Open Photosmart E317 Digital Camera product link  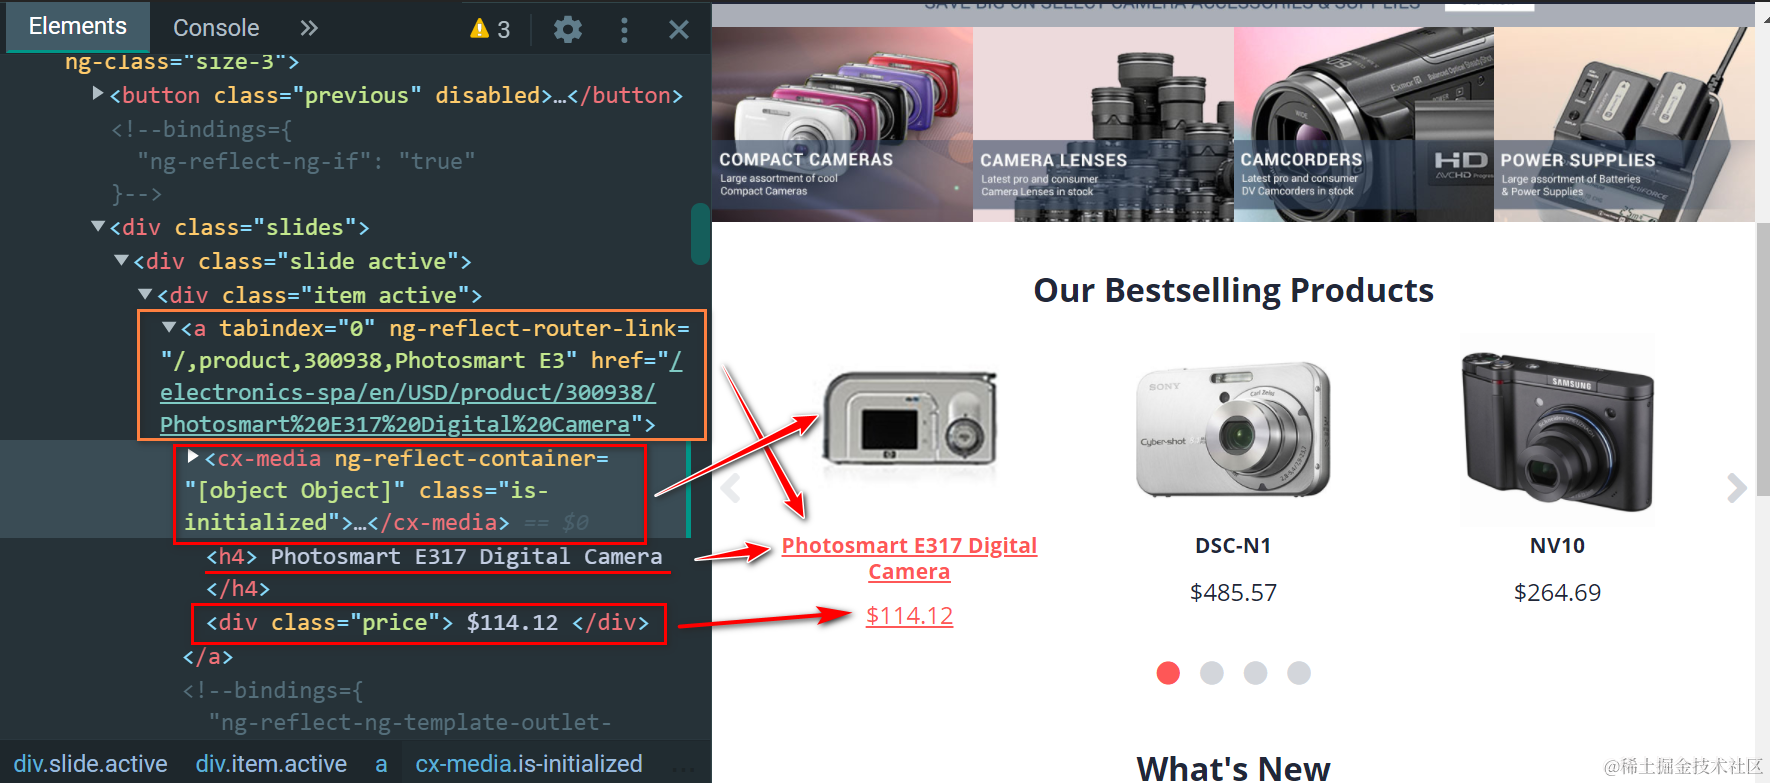pyautogui.click(x=909, y=558)
